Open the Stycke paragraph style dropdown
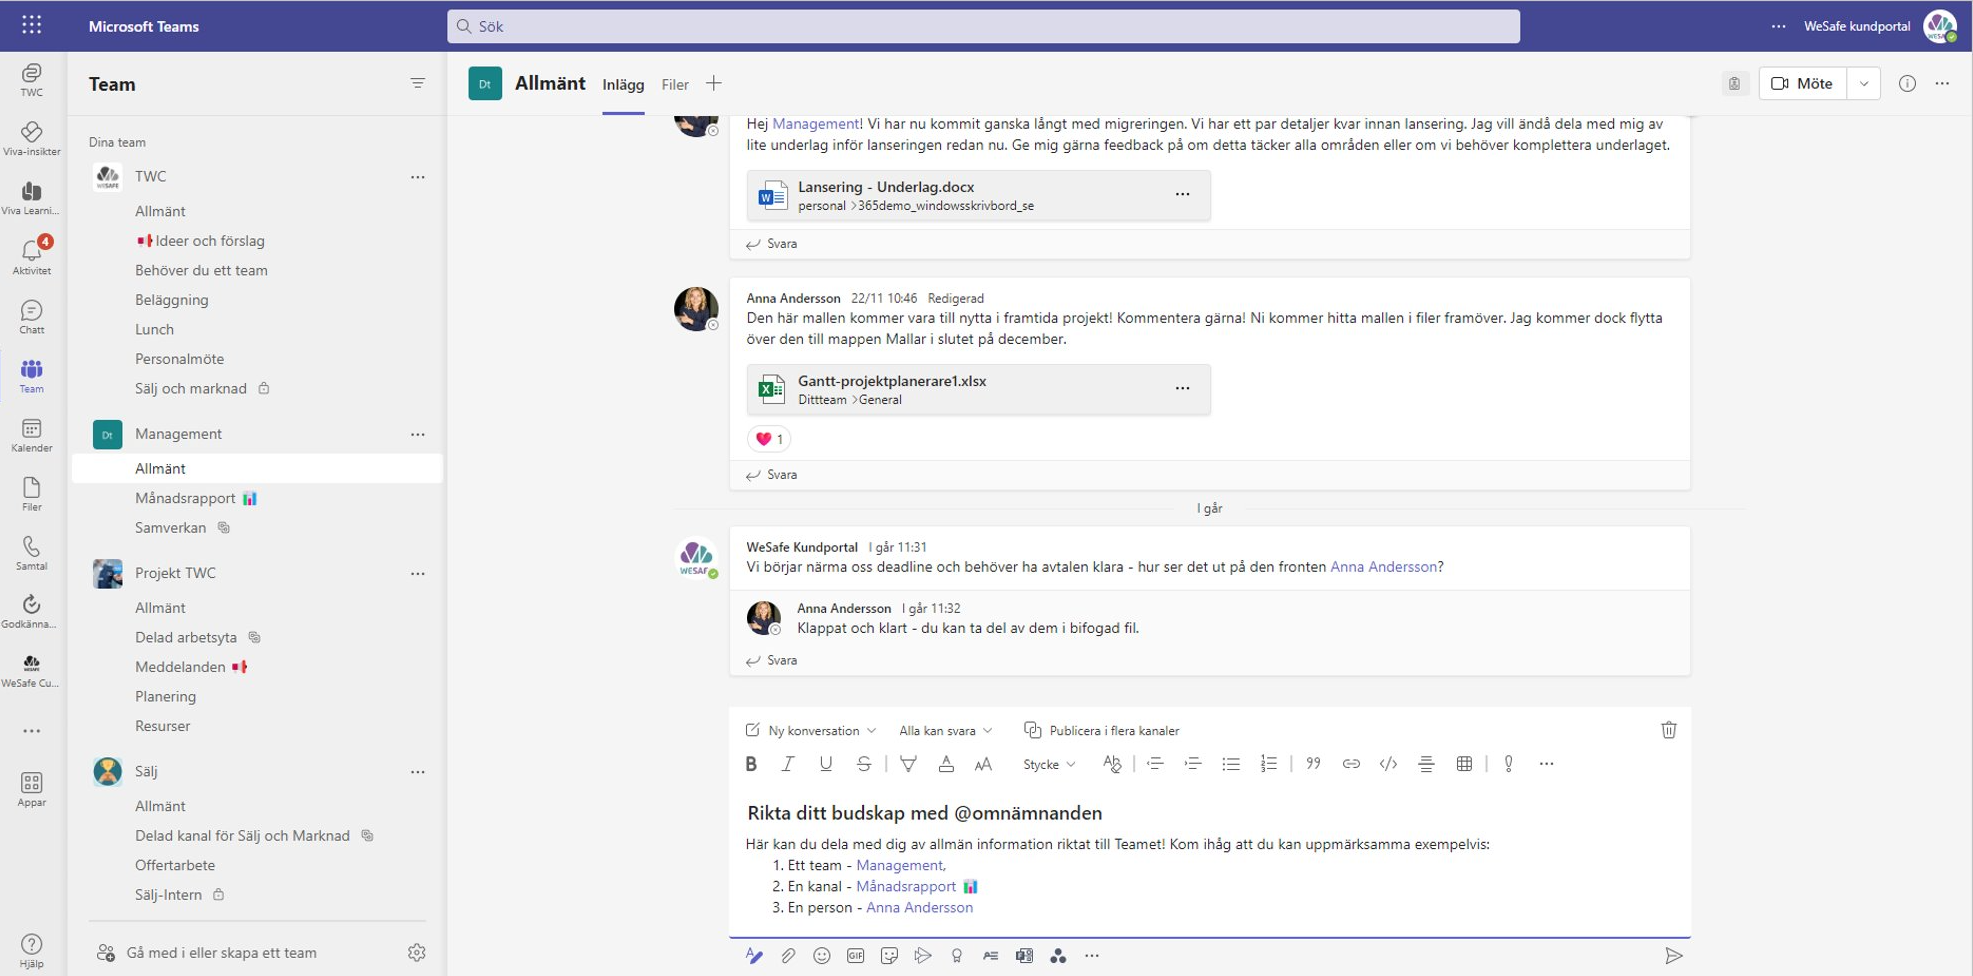The image size is (1973, 976). [x=1048, y=764]
